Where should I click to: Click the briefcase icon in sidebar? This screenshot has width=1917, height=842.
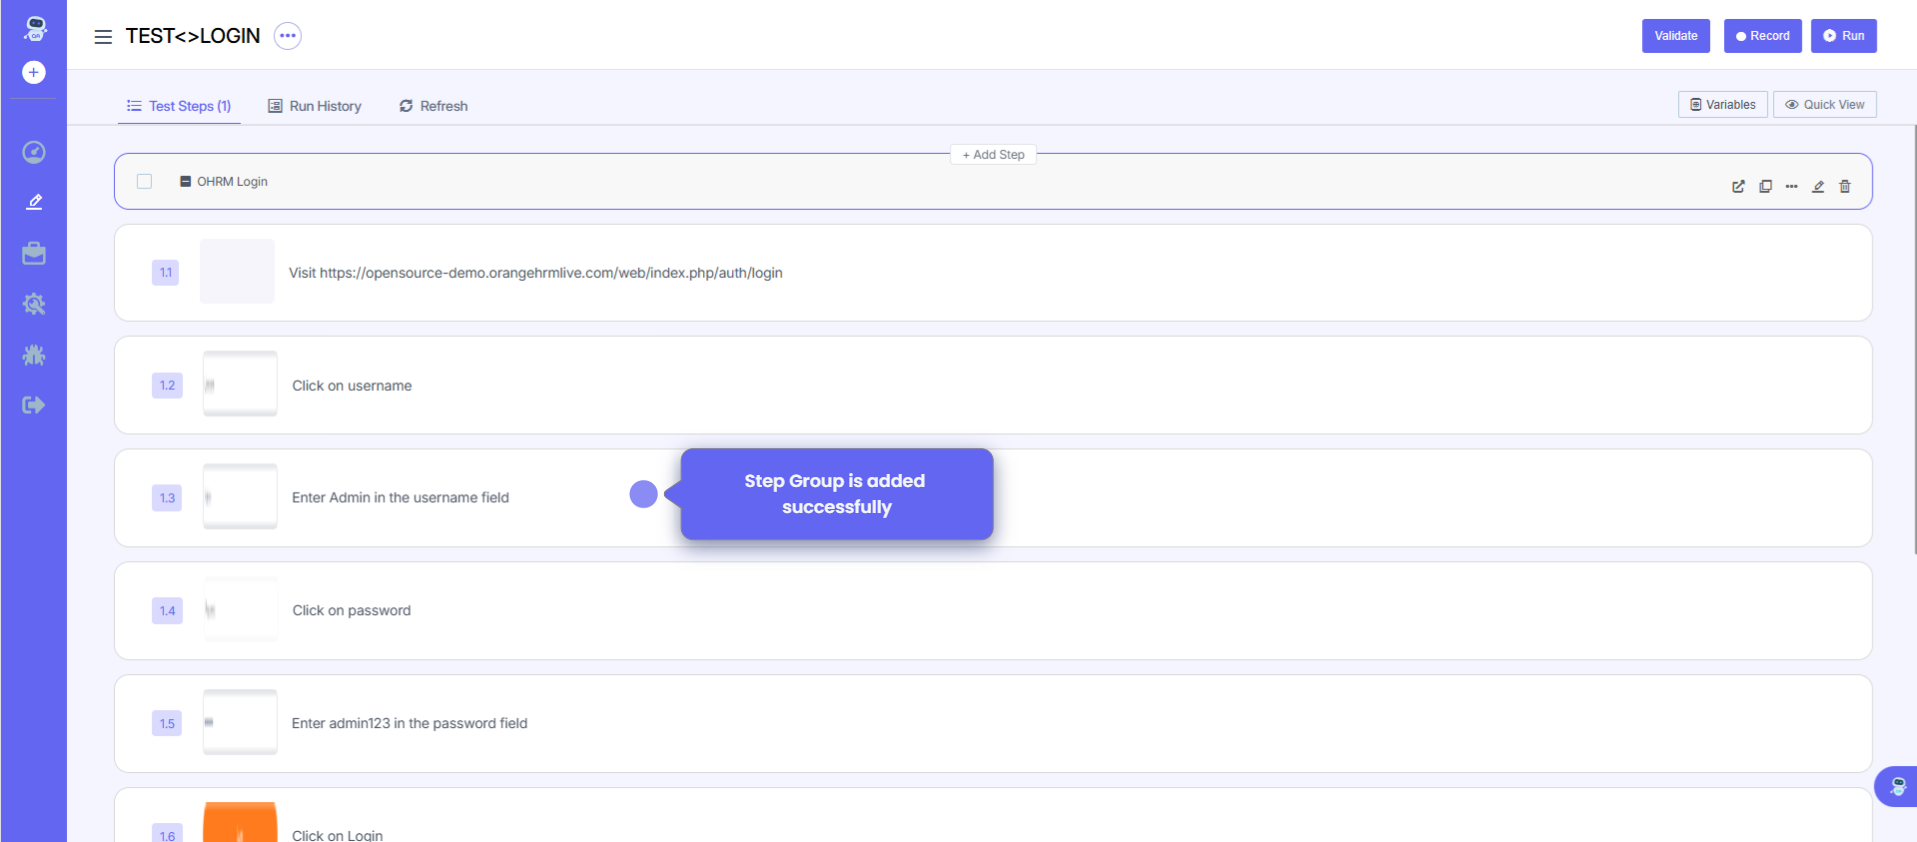34,254
